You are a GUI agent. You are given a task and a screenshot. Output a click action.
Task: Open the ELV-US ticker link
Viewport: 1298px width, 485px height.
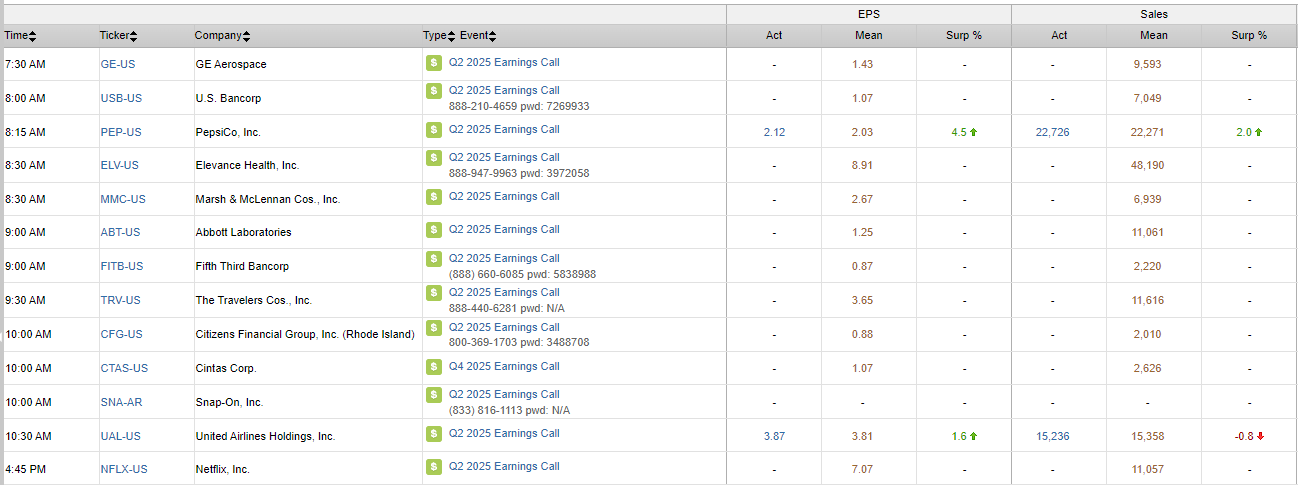coord(121,166)
